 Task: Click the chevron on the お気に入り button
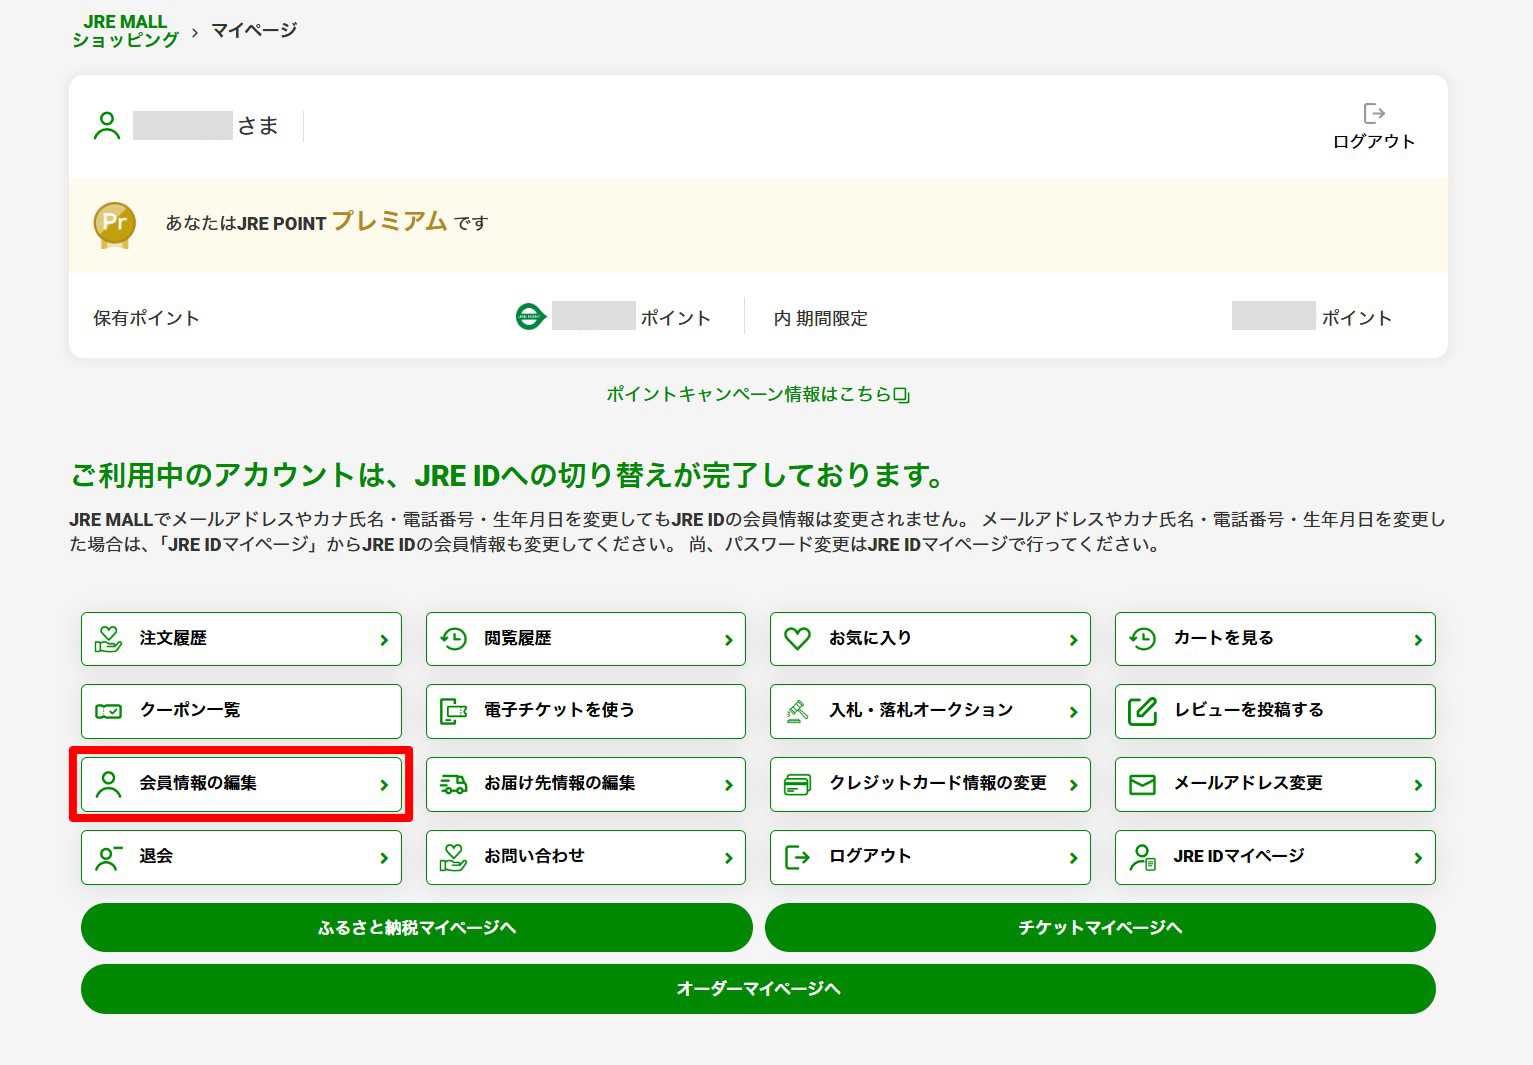pos(1073,640)
